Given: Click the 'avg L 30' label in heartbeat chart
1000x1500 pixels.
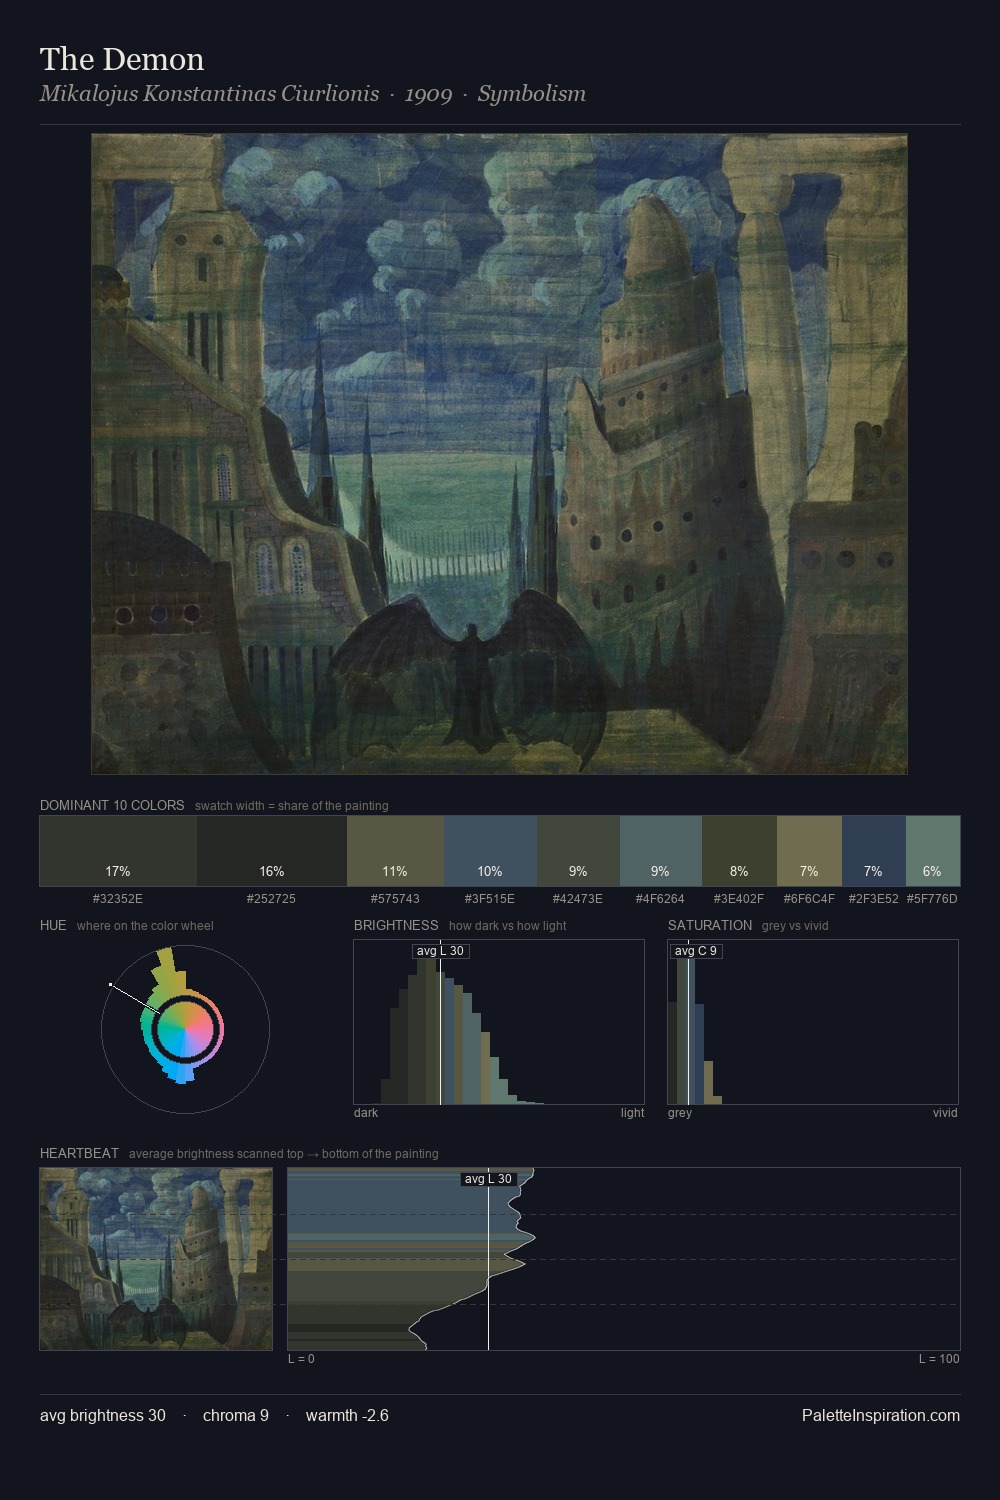Looking at the screenshot, I should point(488,1179).
